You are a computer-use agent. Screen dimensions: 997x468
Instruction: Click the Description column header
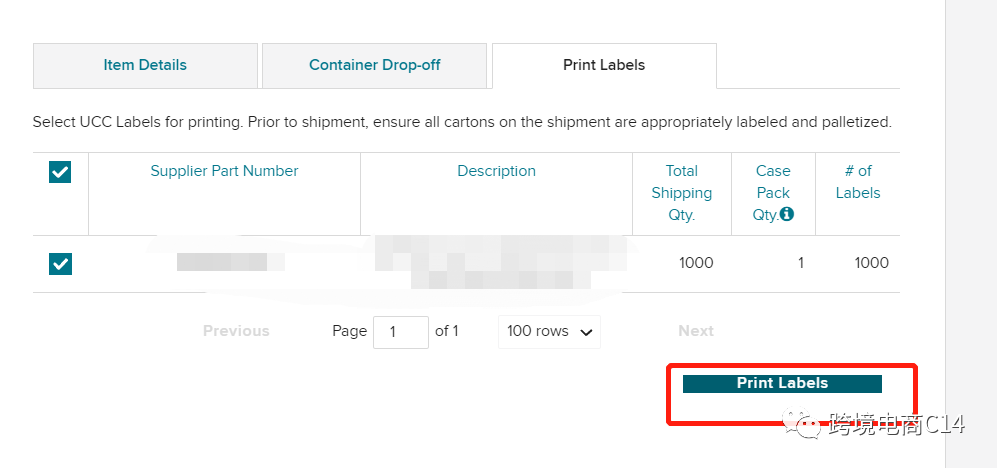pos(496,171)
